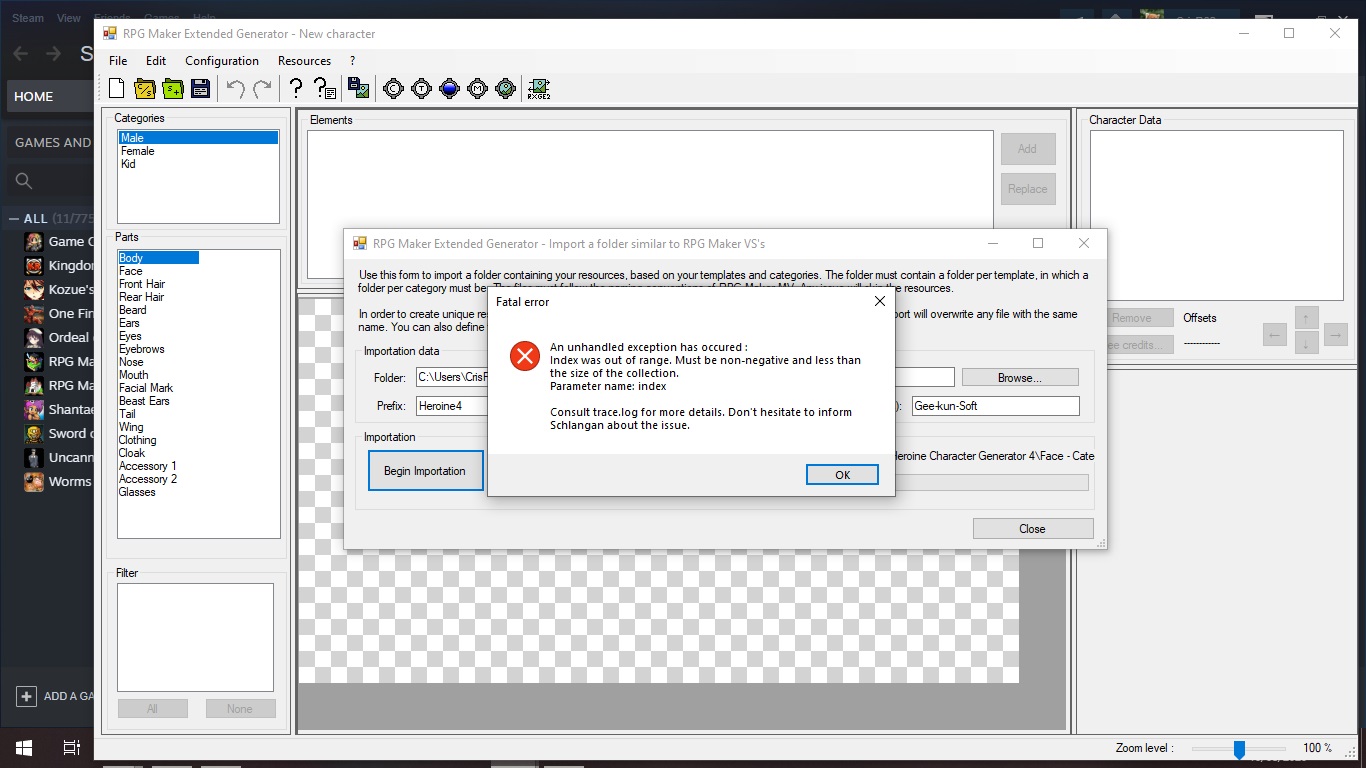Click OK in the Fatal error dialog

click(842, 475)
